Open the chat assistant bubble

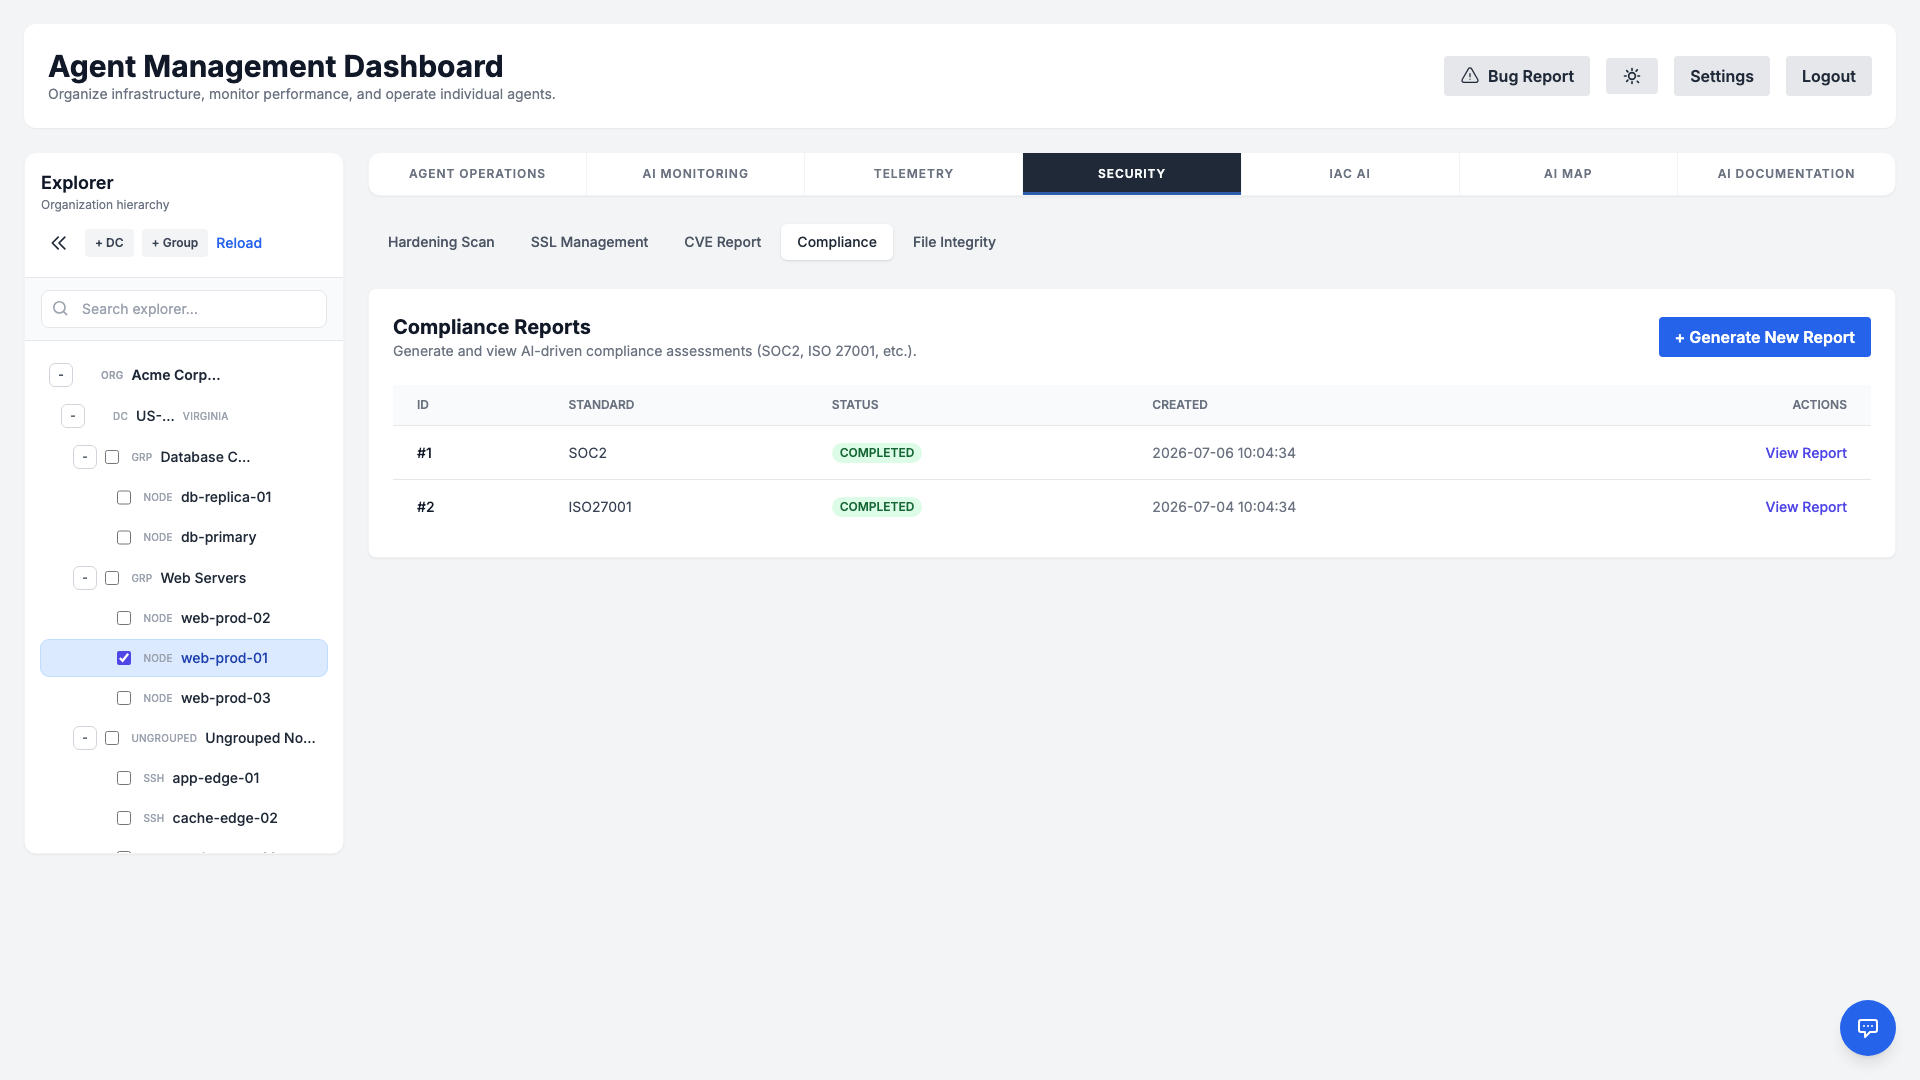tap(1867, 1027)
